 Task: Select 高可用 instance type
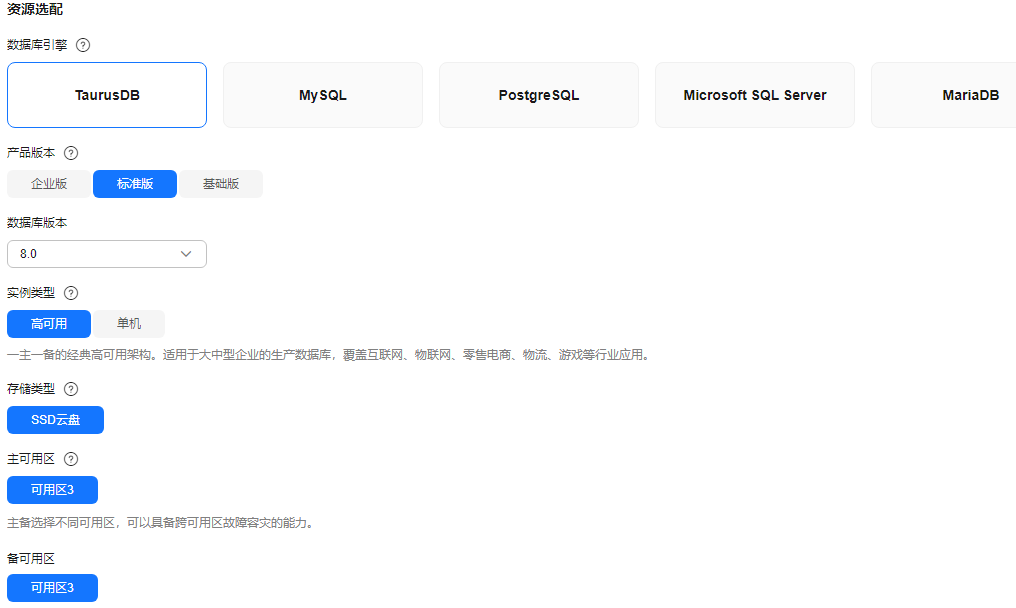(49, 324)
